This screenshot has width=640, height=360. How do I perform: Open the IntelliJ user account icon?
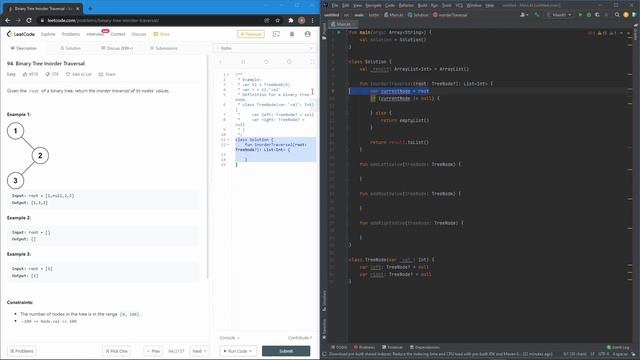523,15
